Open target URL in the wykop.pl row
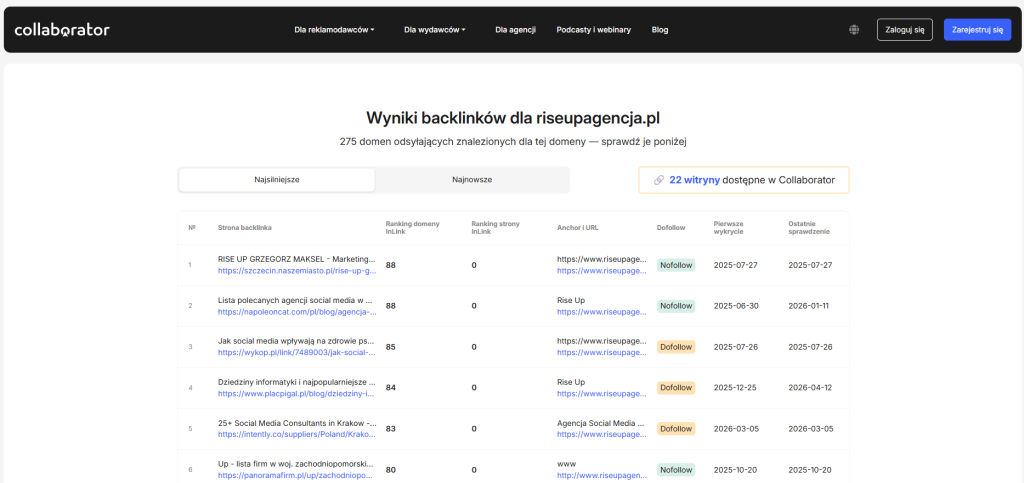Screen dimensions: 1024x483 click(601, 353)
